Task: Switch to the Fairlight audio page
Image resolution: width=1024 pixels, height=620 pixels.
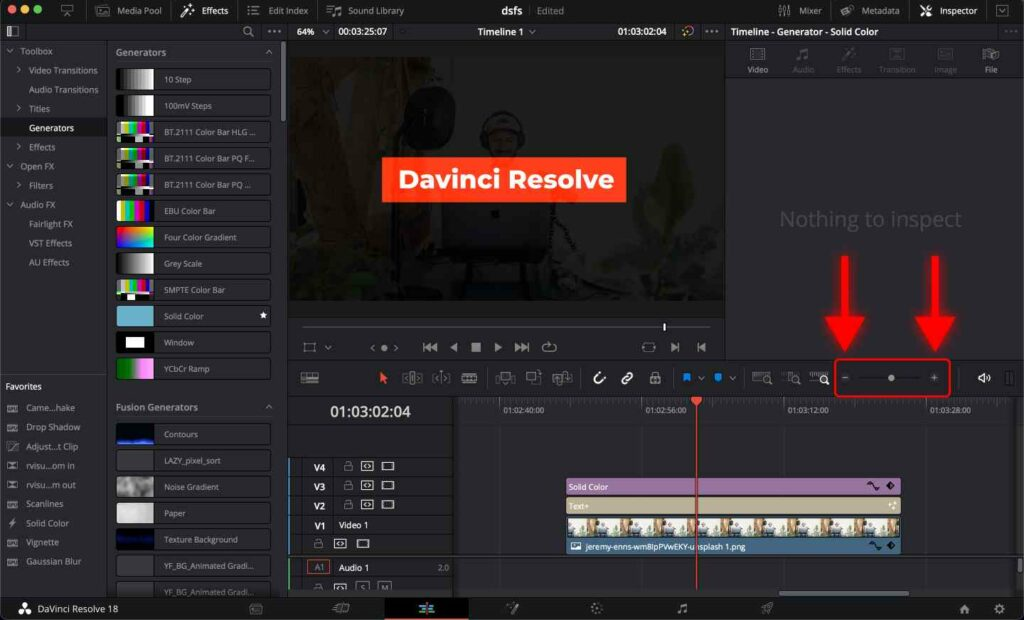Action: click(682, 607)
